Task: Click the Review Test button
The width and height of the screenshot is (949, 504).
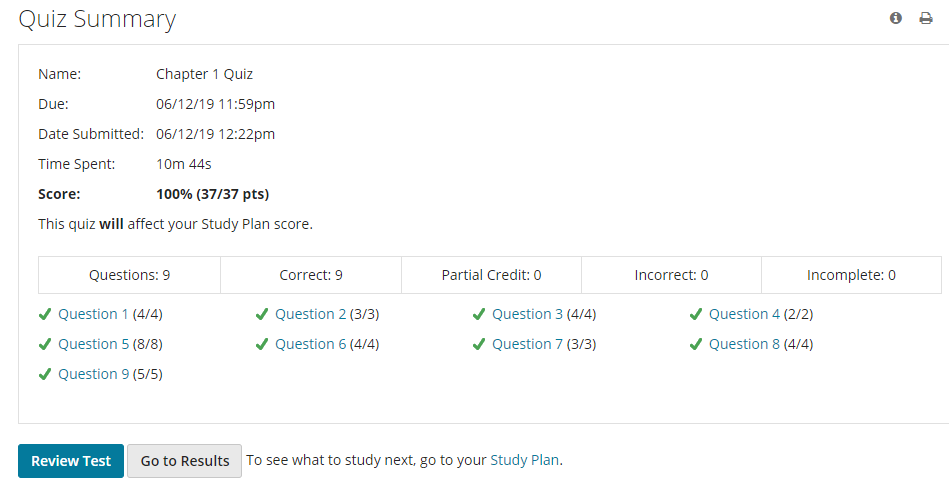Action: pos(71,461)
